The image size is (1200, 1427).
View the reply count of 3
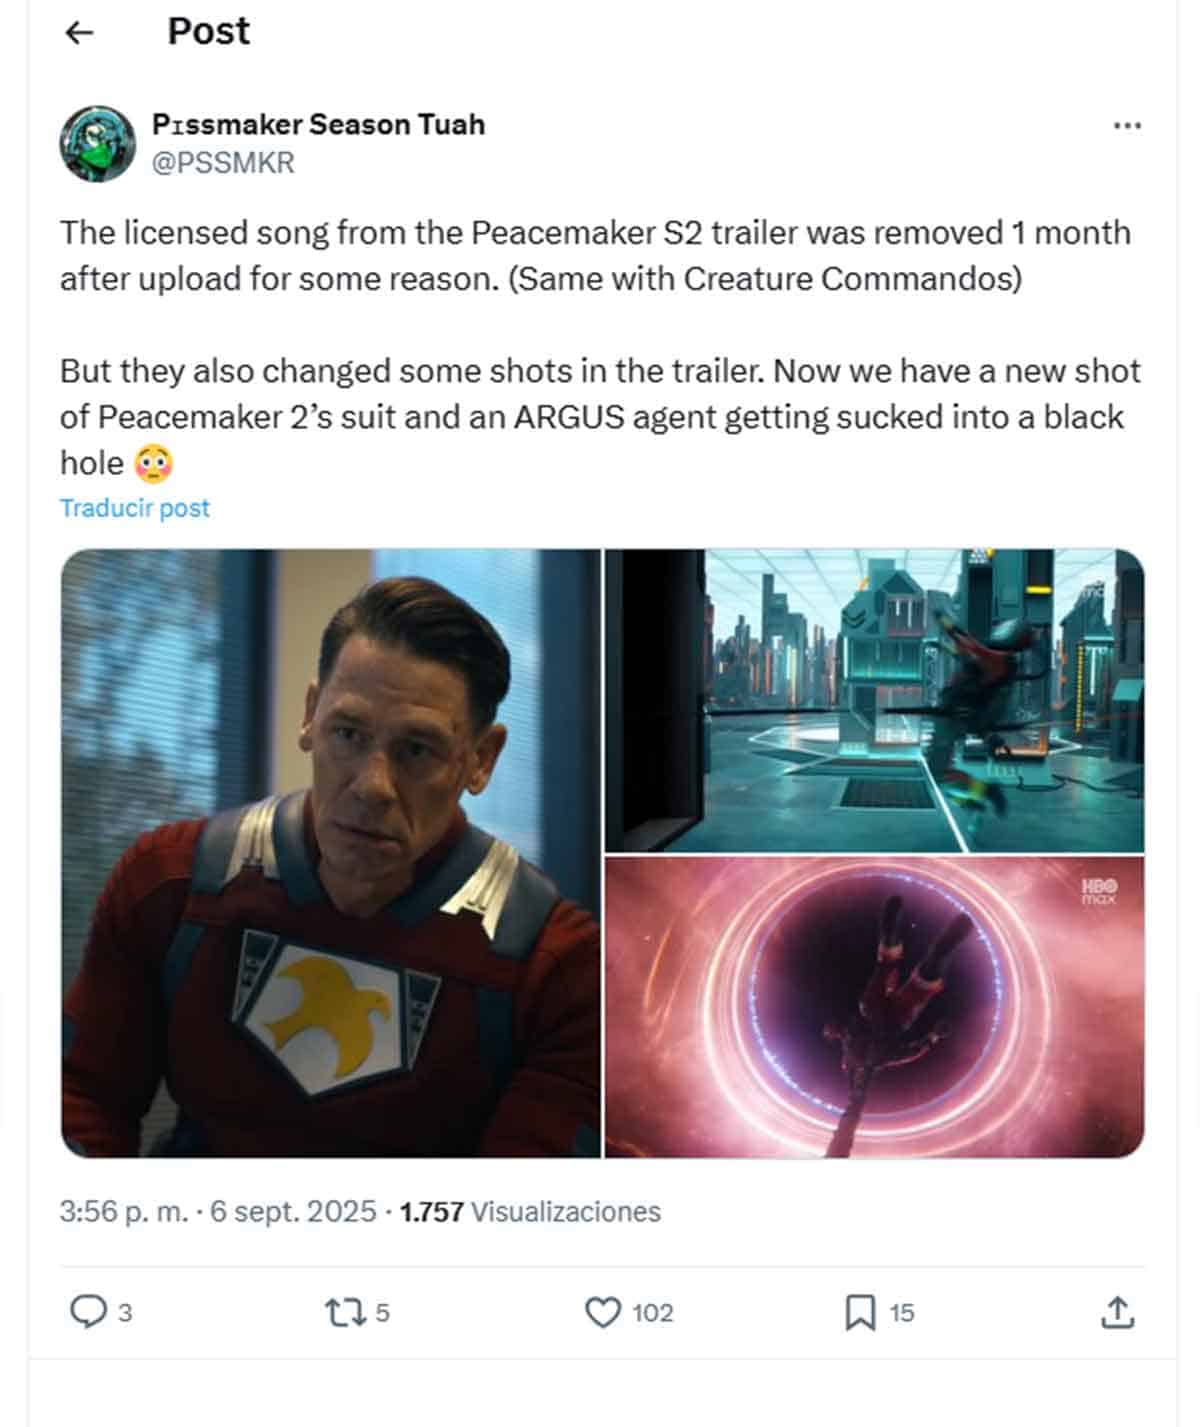124,1314
